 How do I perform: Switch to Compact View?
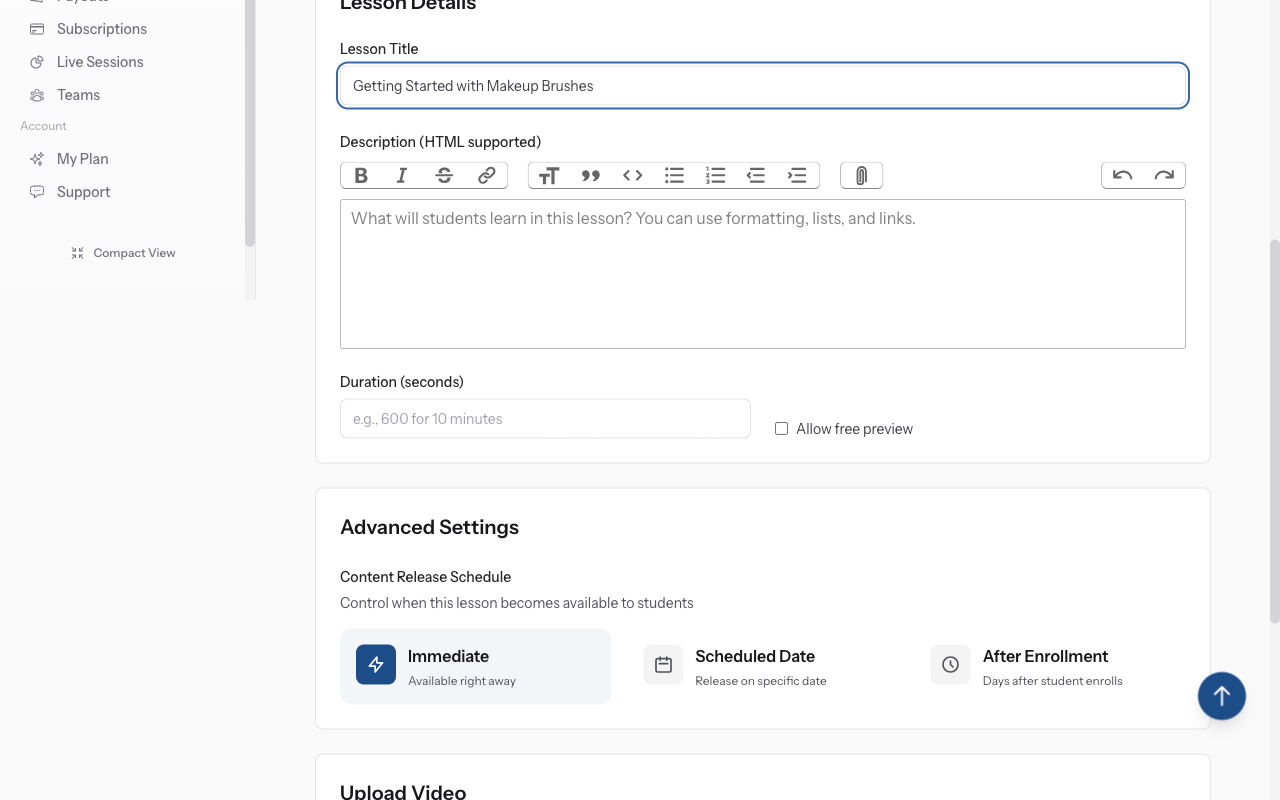123,252
